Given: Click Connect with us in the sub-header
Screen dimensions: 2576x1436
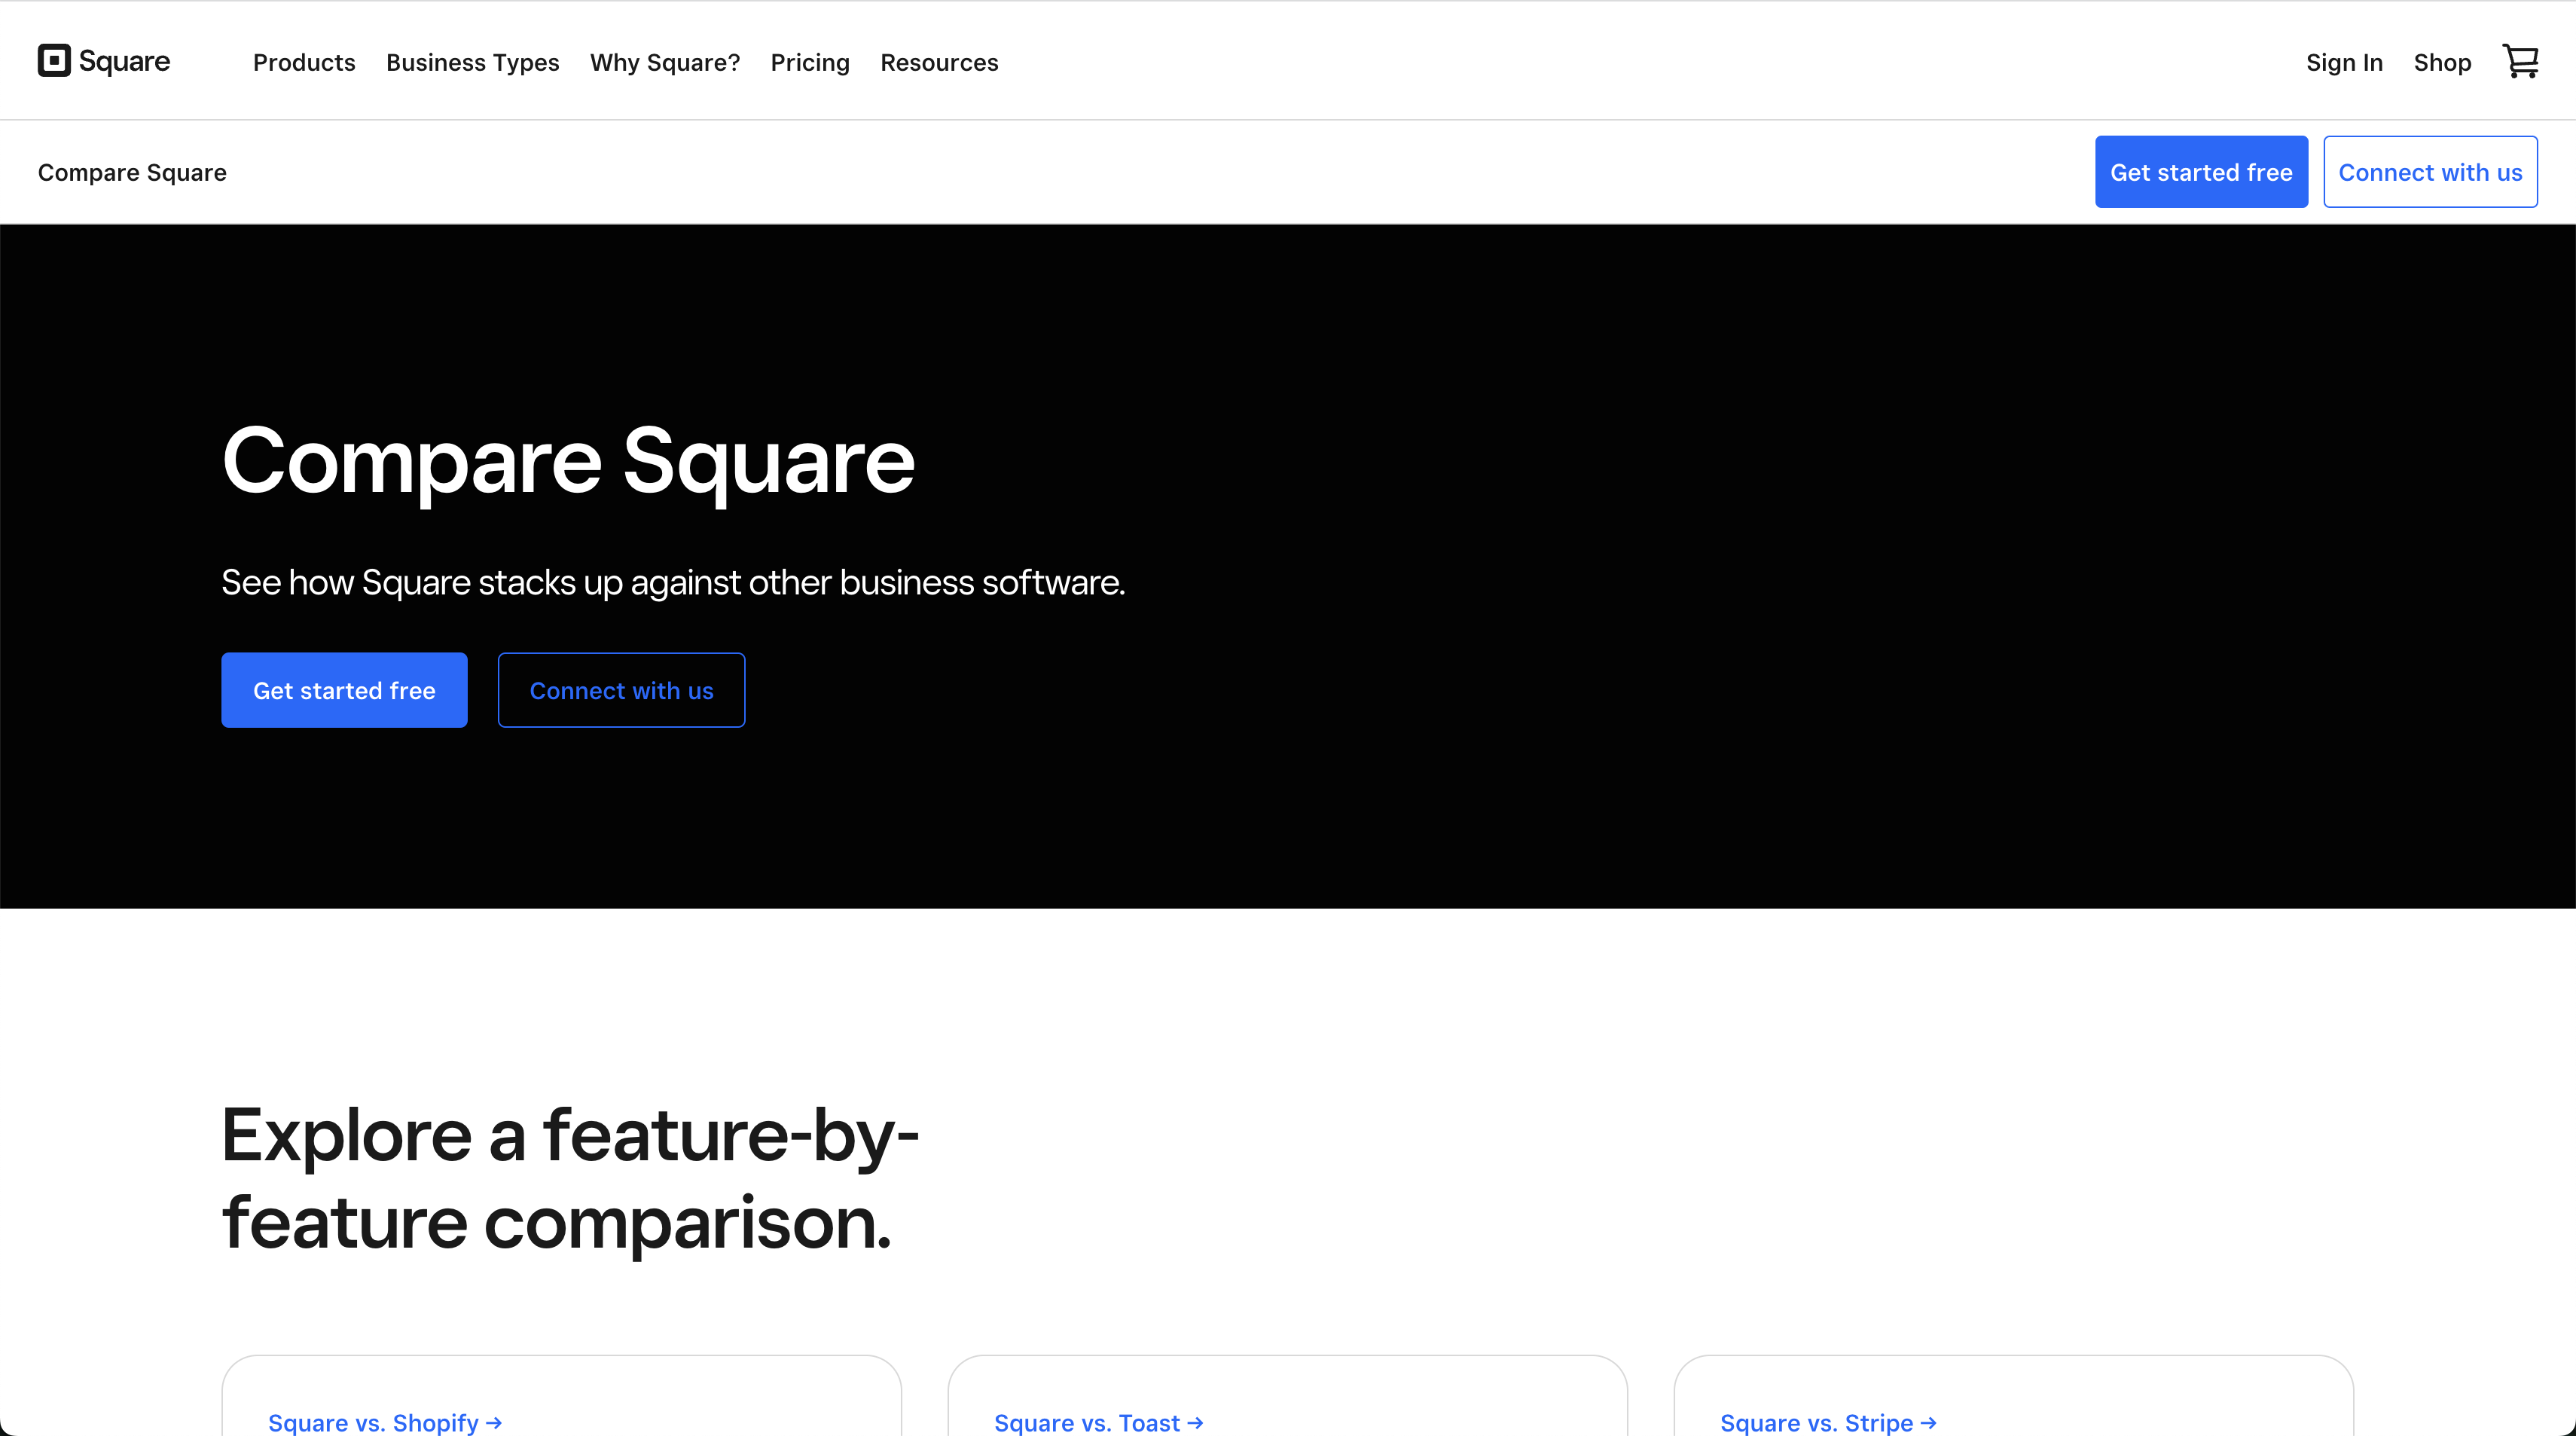Looking at the screenshot, I should pyautogui.click(x=2430, y=171).
